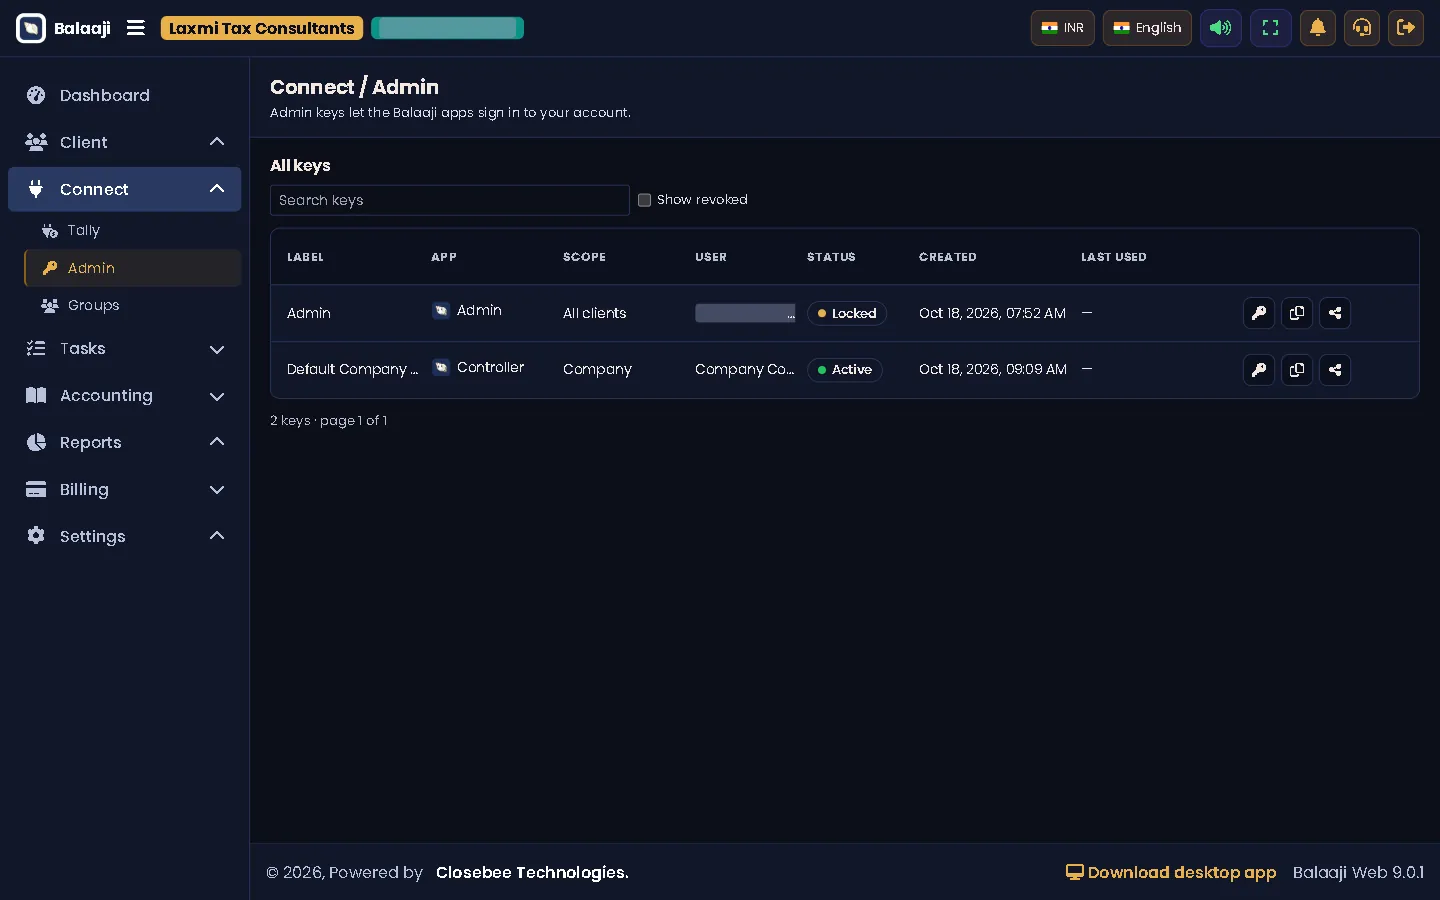This screenshot has height=900, width=1440.
Task: Click the '2 keys · page 1 of 1' text
Action: click(329, 420)
